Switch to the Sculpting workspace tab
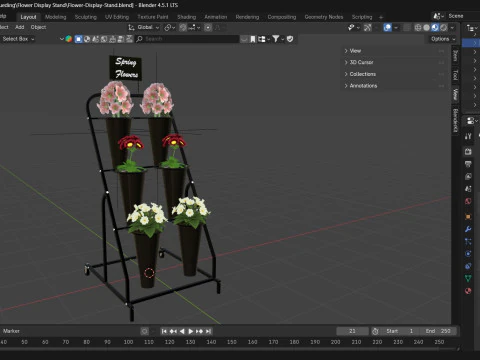Screen dimensions: 480x360 click(85, 17)
